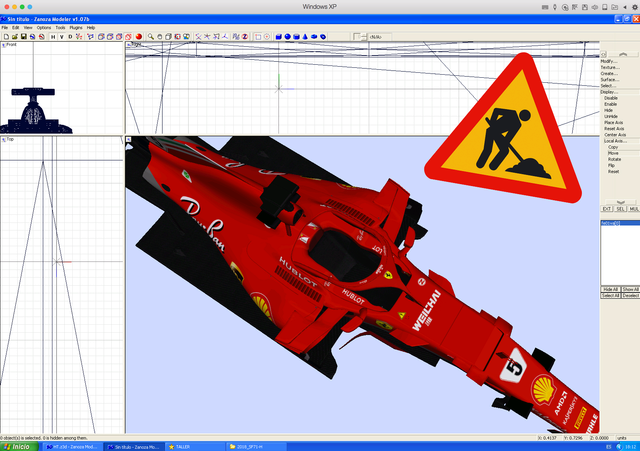
Task: Click the rectangle select mode icon
Action: tap(258, 37)
